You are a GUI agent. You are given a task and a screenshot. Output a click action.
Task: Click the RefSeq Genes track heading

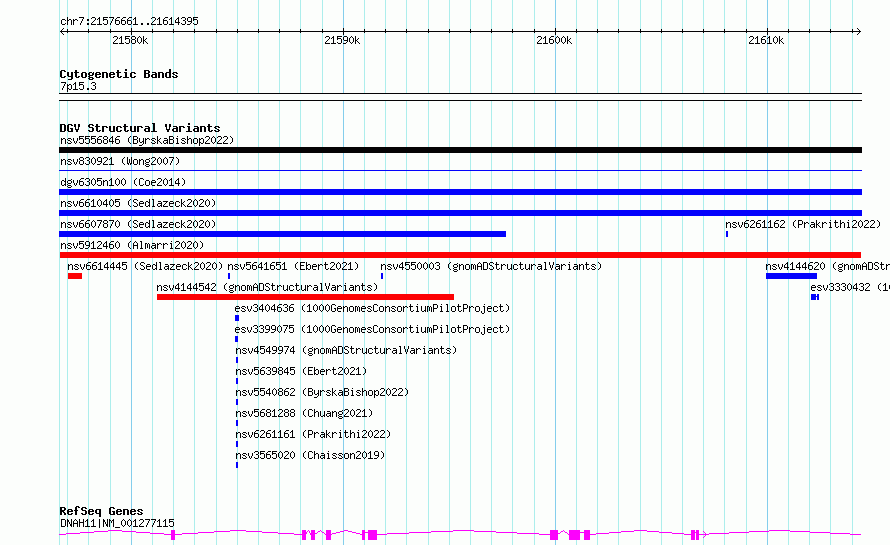[101, 511]
